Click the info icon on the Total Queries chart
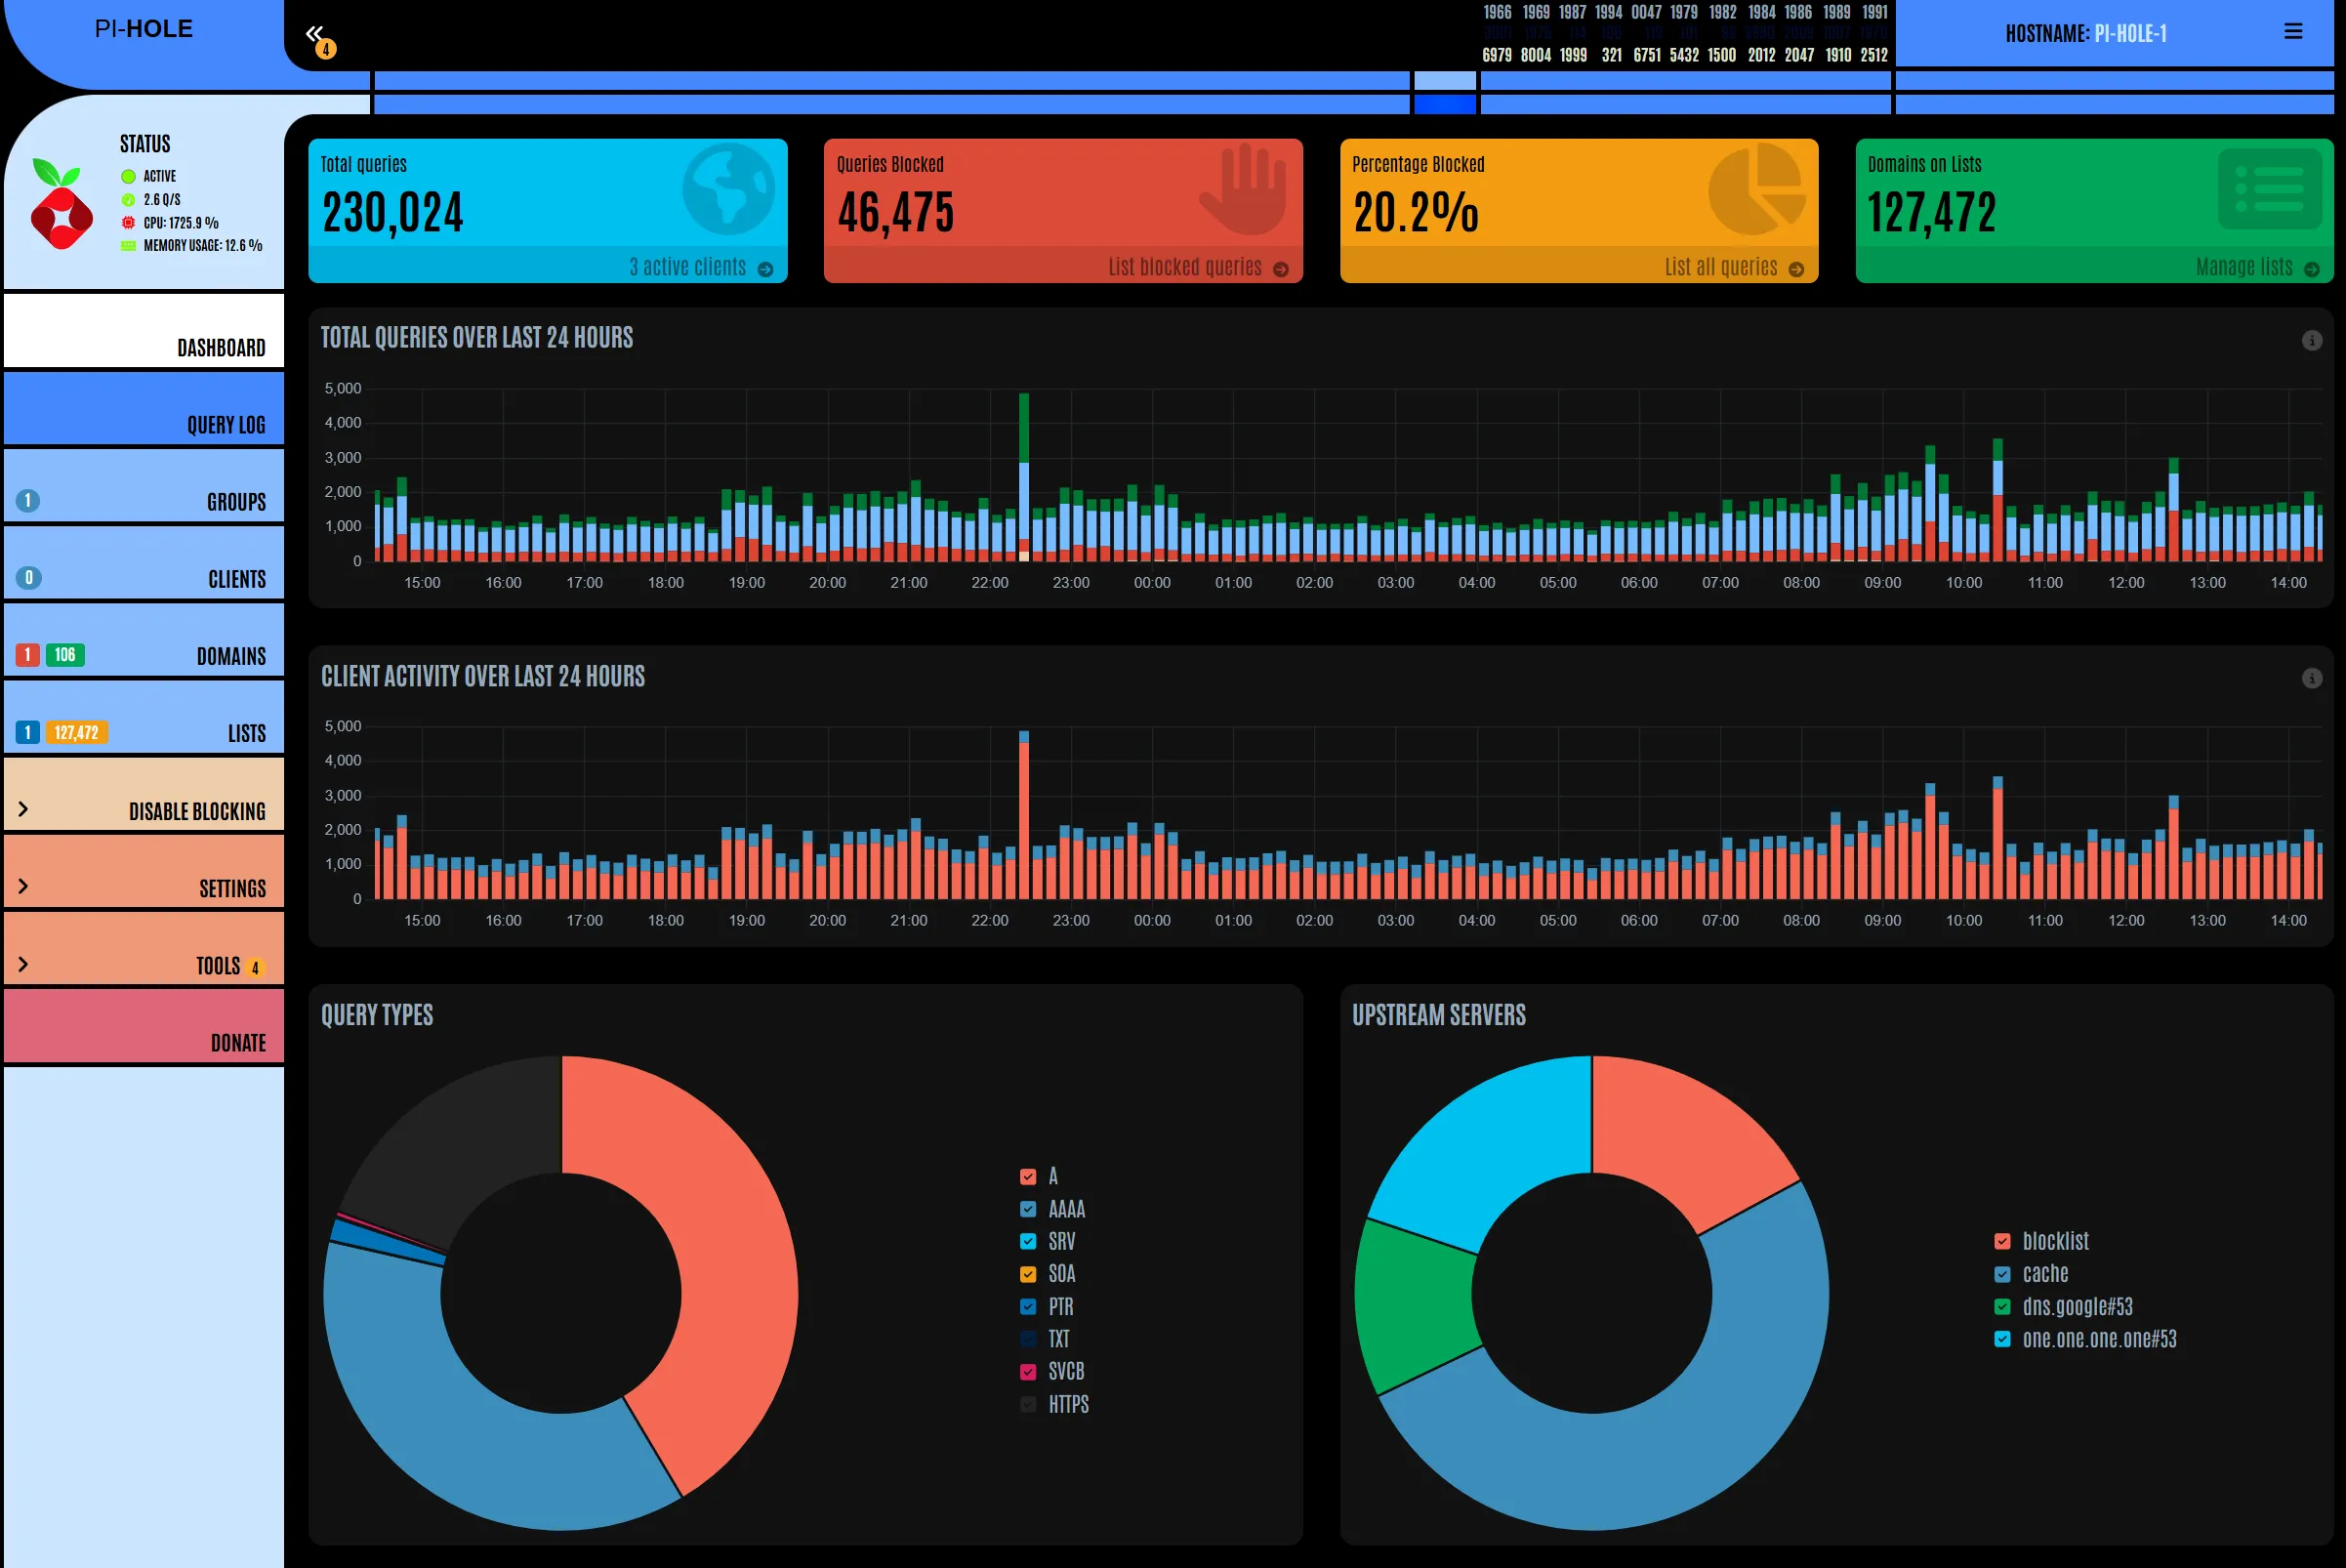 point(2311,341)
